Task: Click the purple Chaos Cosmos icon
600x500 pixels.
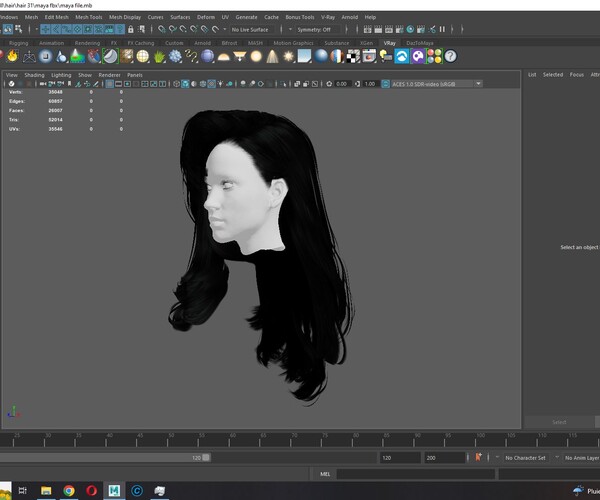Action: click(418, 56)
